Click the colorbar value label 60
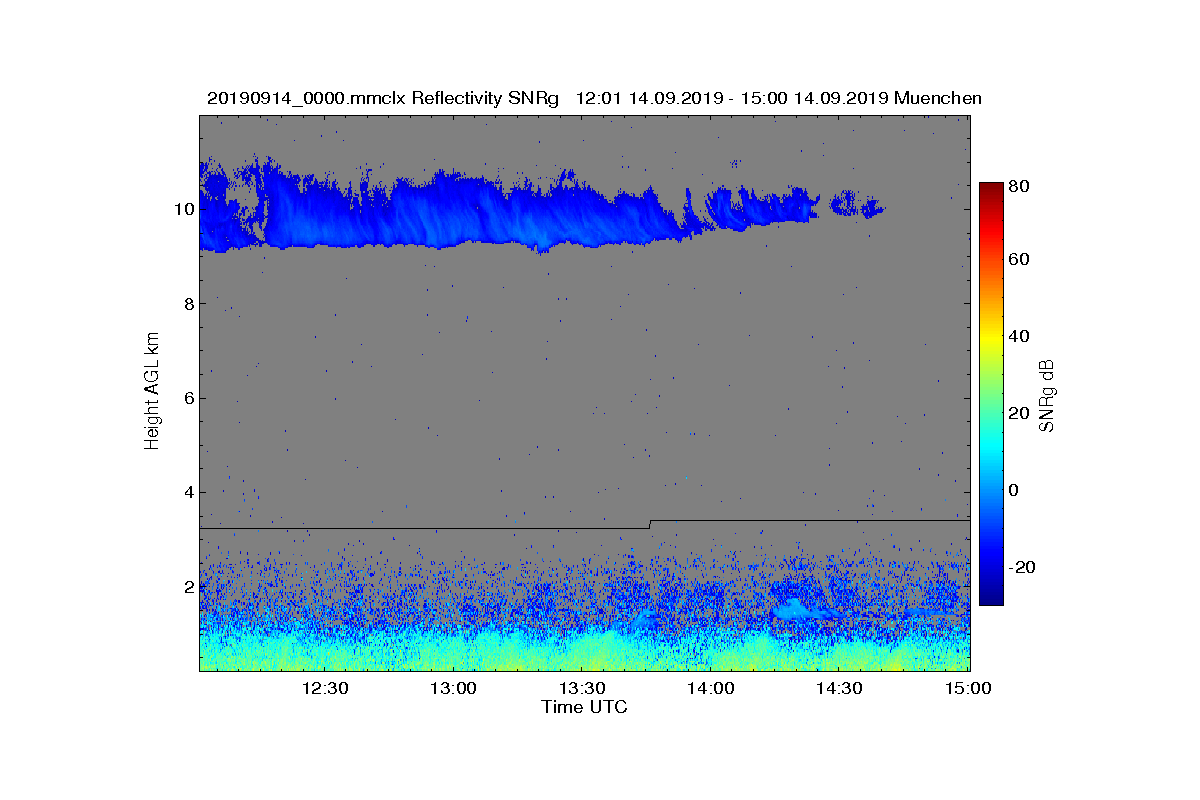The image size is (1200, 800). pos(1021,260)
